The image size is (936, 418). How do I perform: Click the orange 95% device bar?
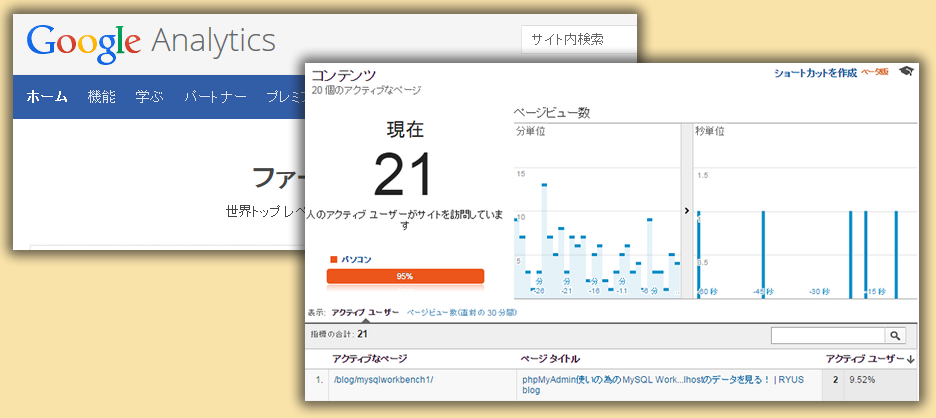(405, 276)
